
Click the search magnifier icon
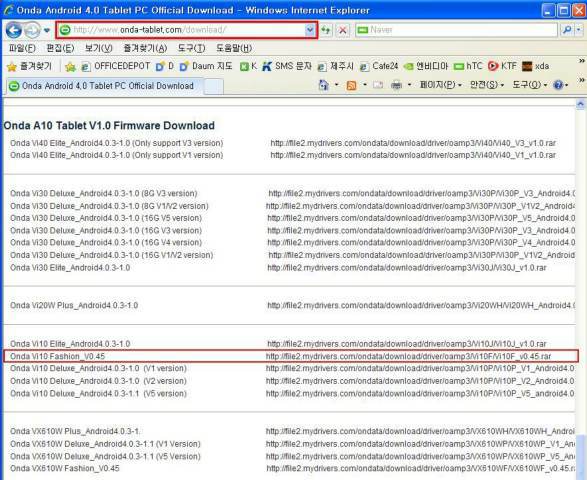pyautogui.click(x=567, y=30)
